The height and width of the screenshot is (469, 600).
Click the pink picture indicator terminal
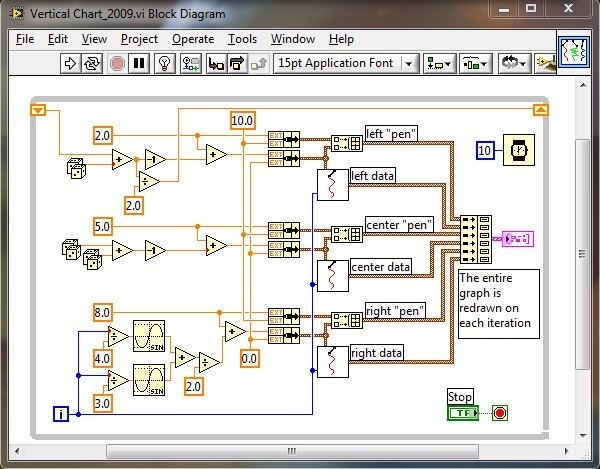(519, 238)
